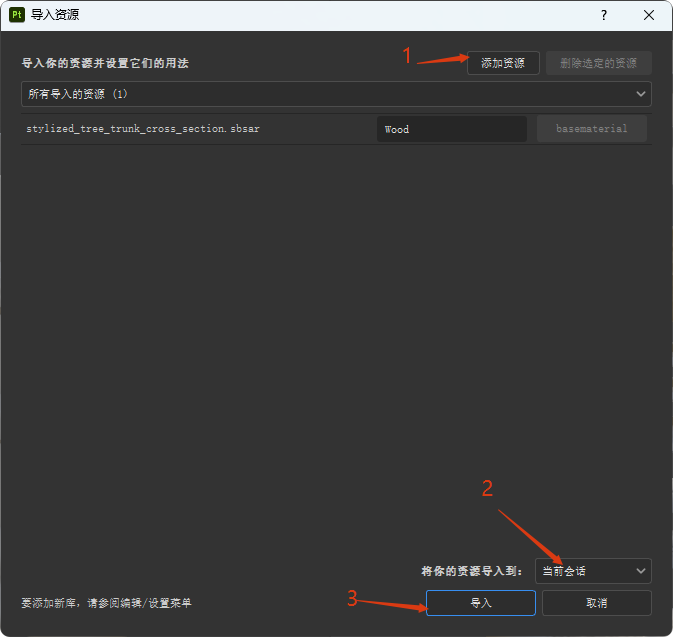Click the 将你的资源导入到 label
This screenshot has width=673, height=637.
click(472, 571)
